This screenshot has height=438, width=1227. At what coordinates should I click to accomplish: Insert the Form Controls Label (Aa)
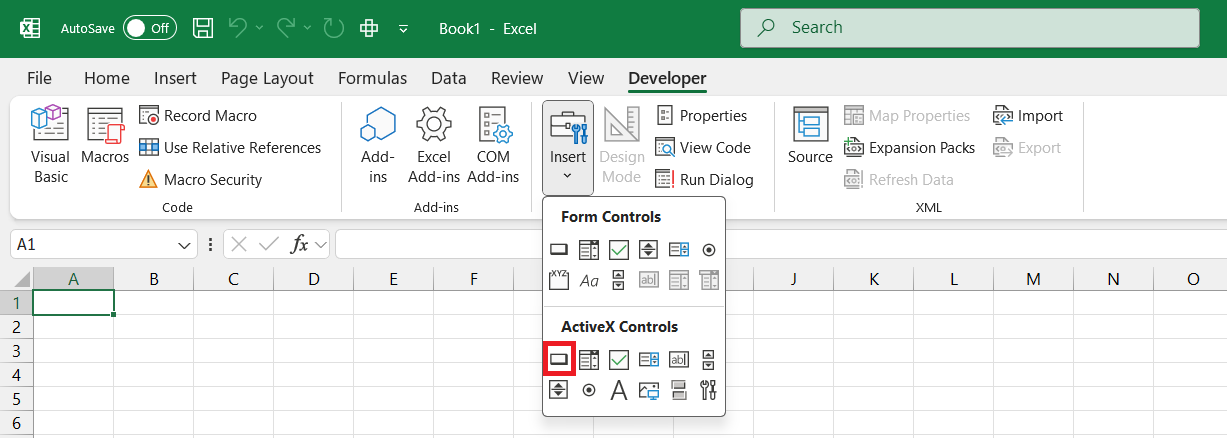[589, 280]
